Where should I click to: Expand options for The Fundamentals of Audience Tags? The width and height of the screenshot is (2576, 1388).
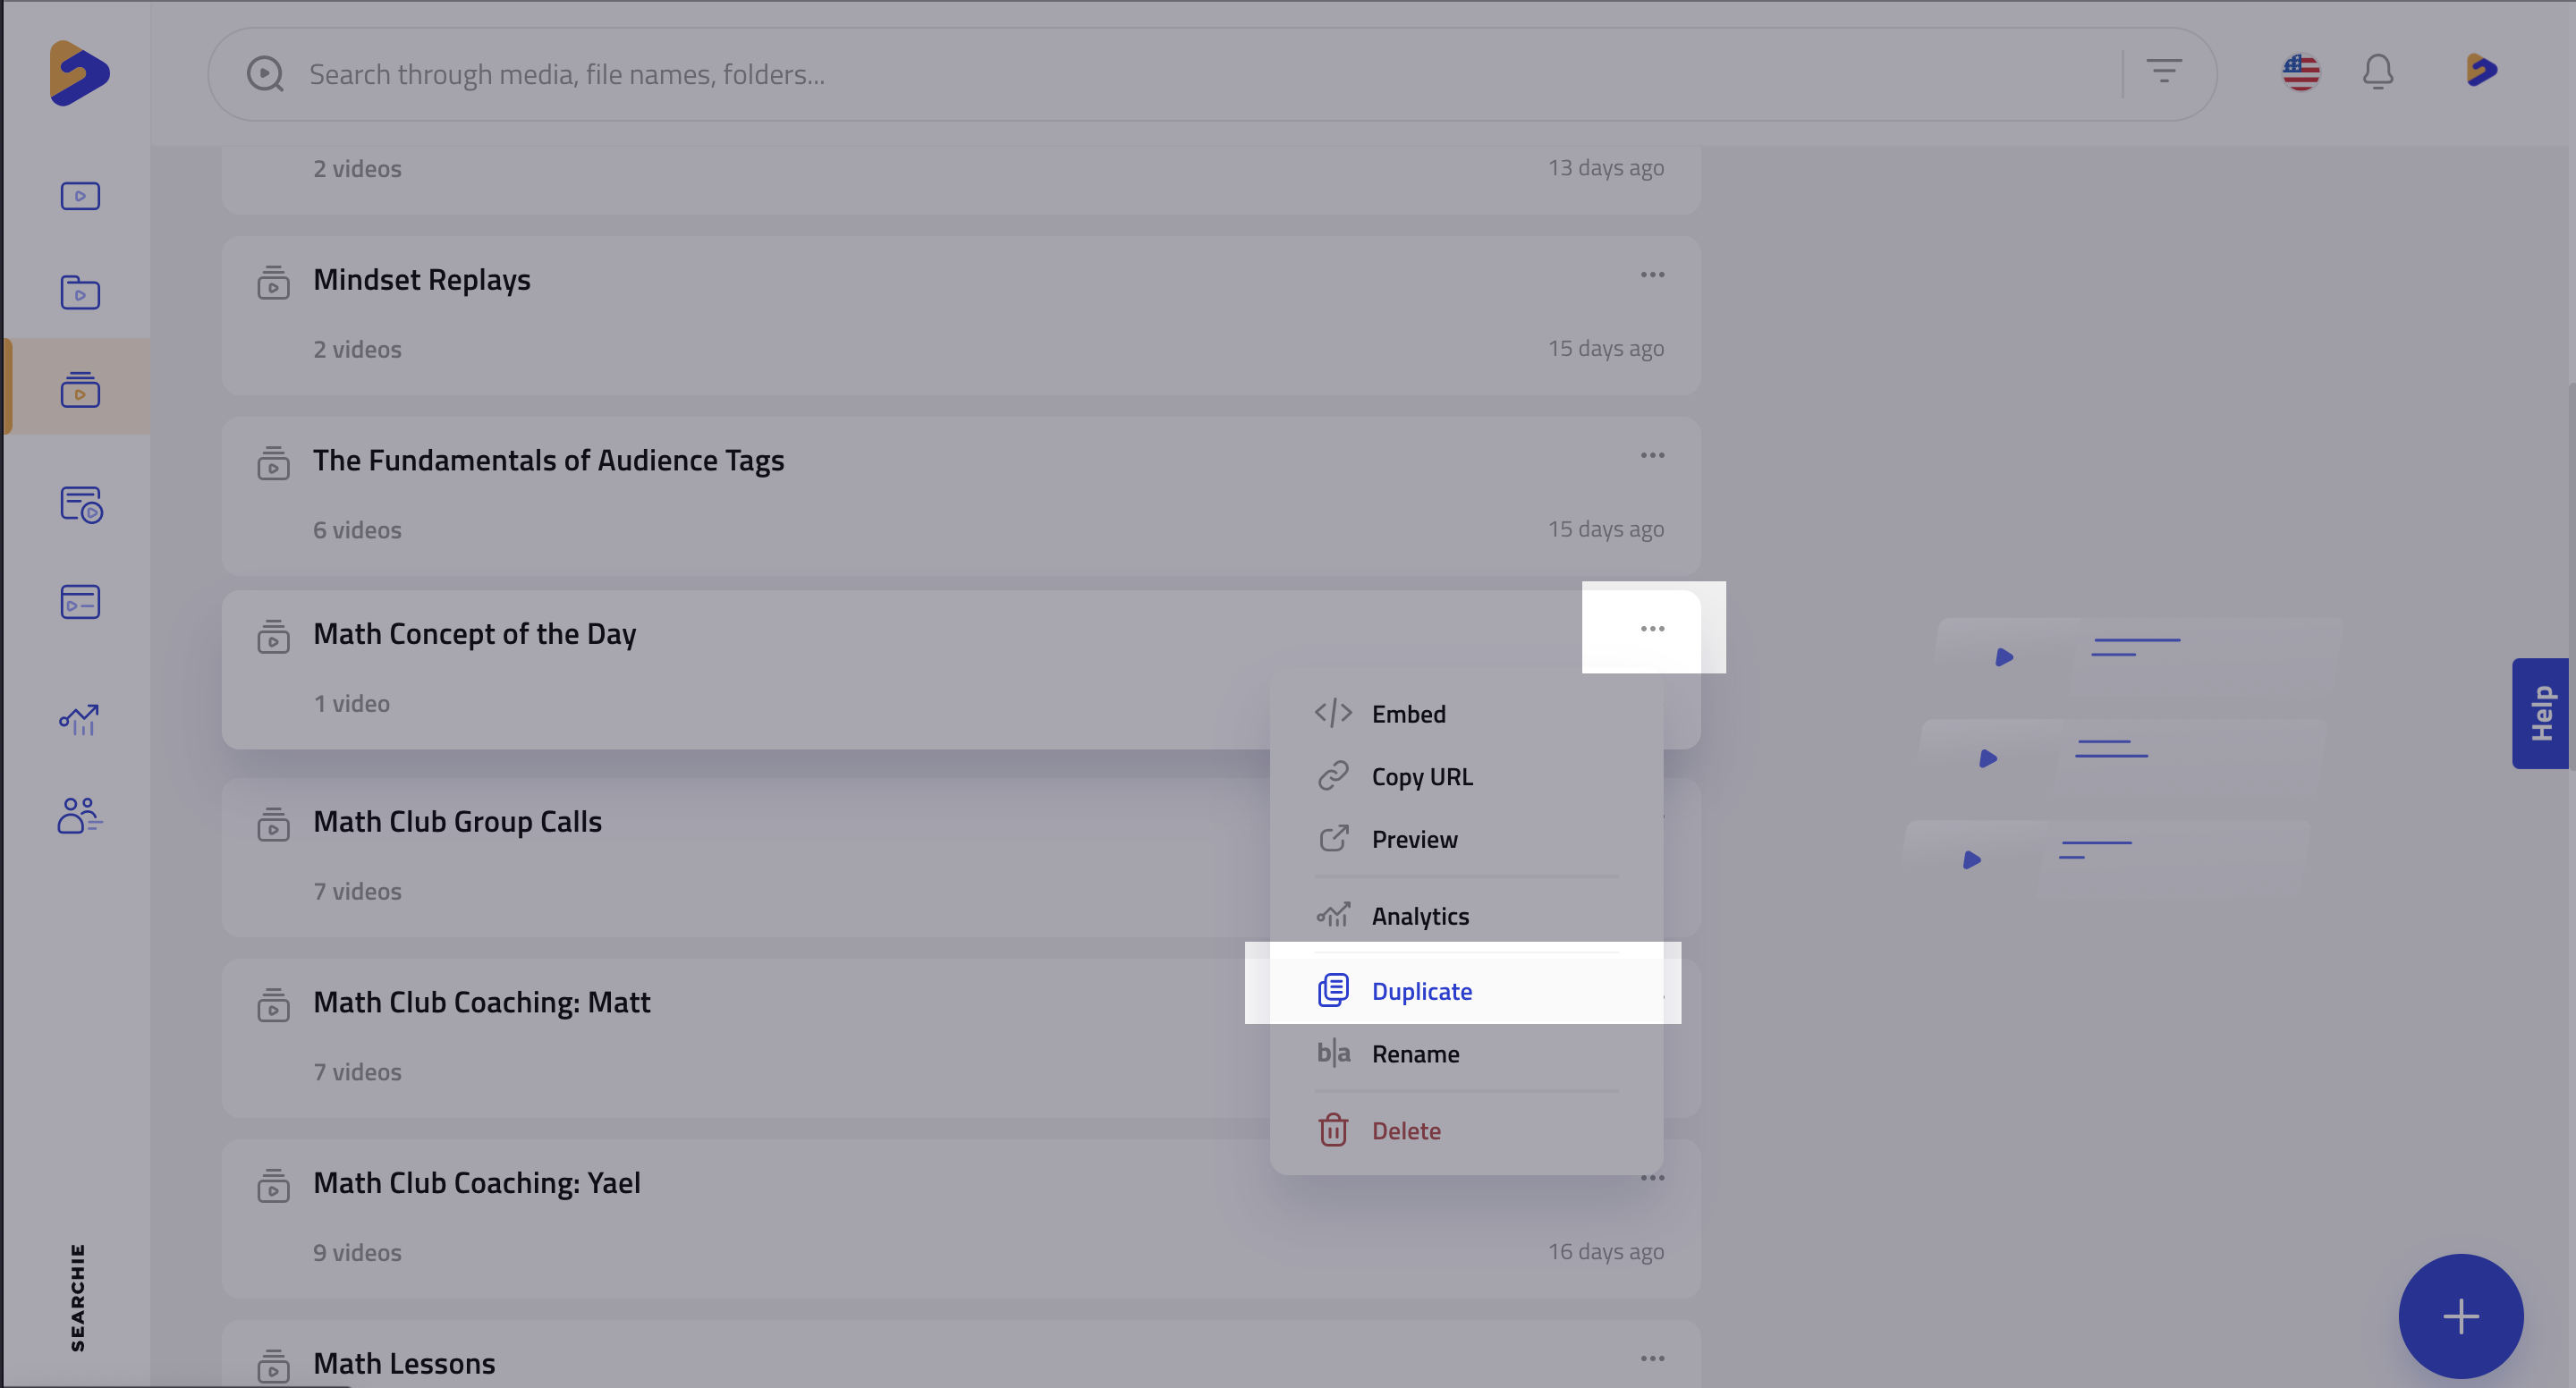(1652, 455)
